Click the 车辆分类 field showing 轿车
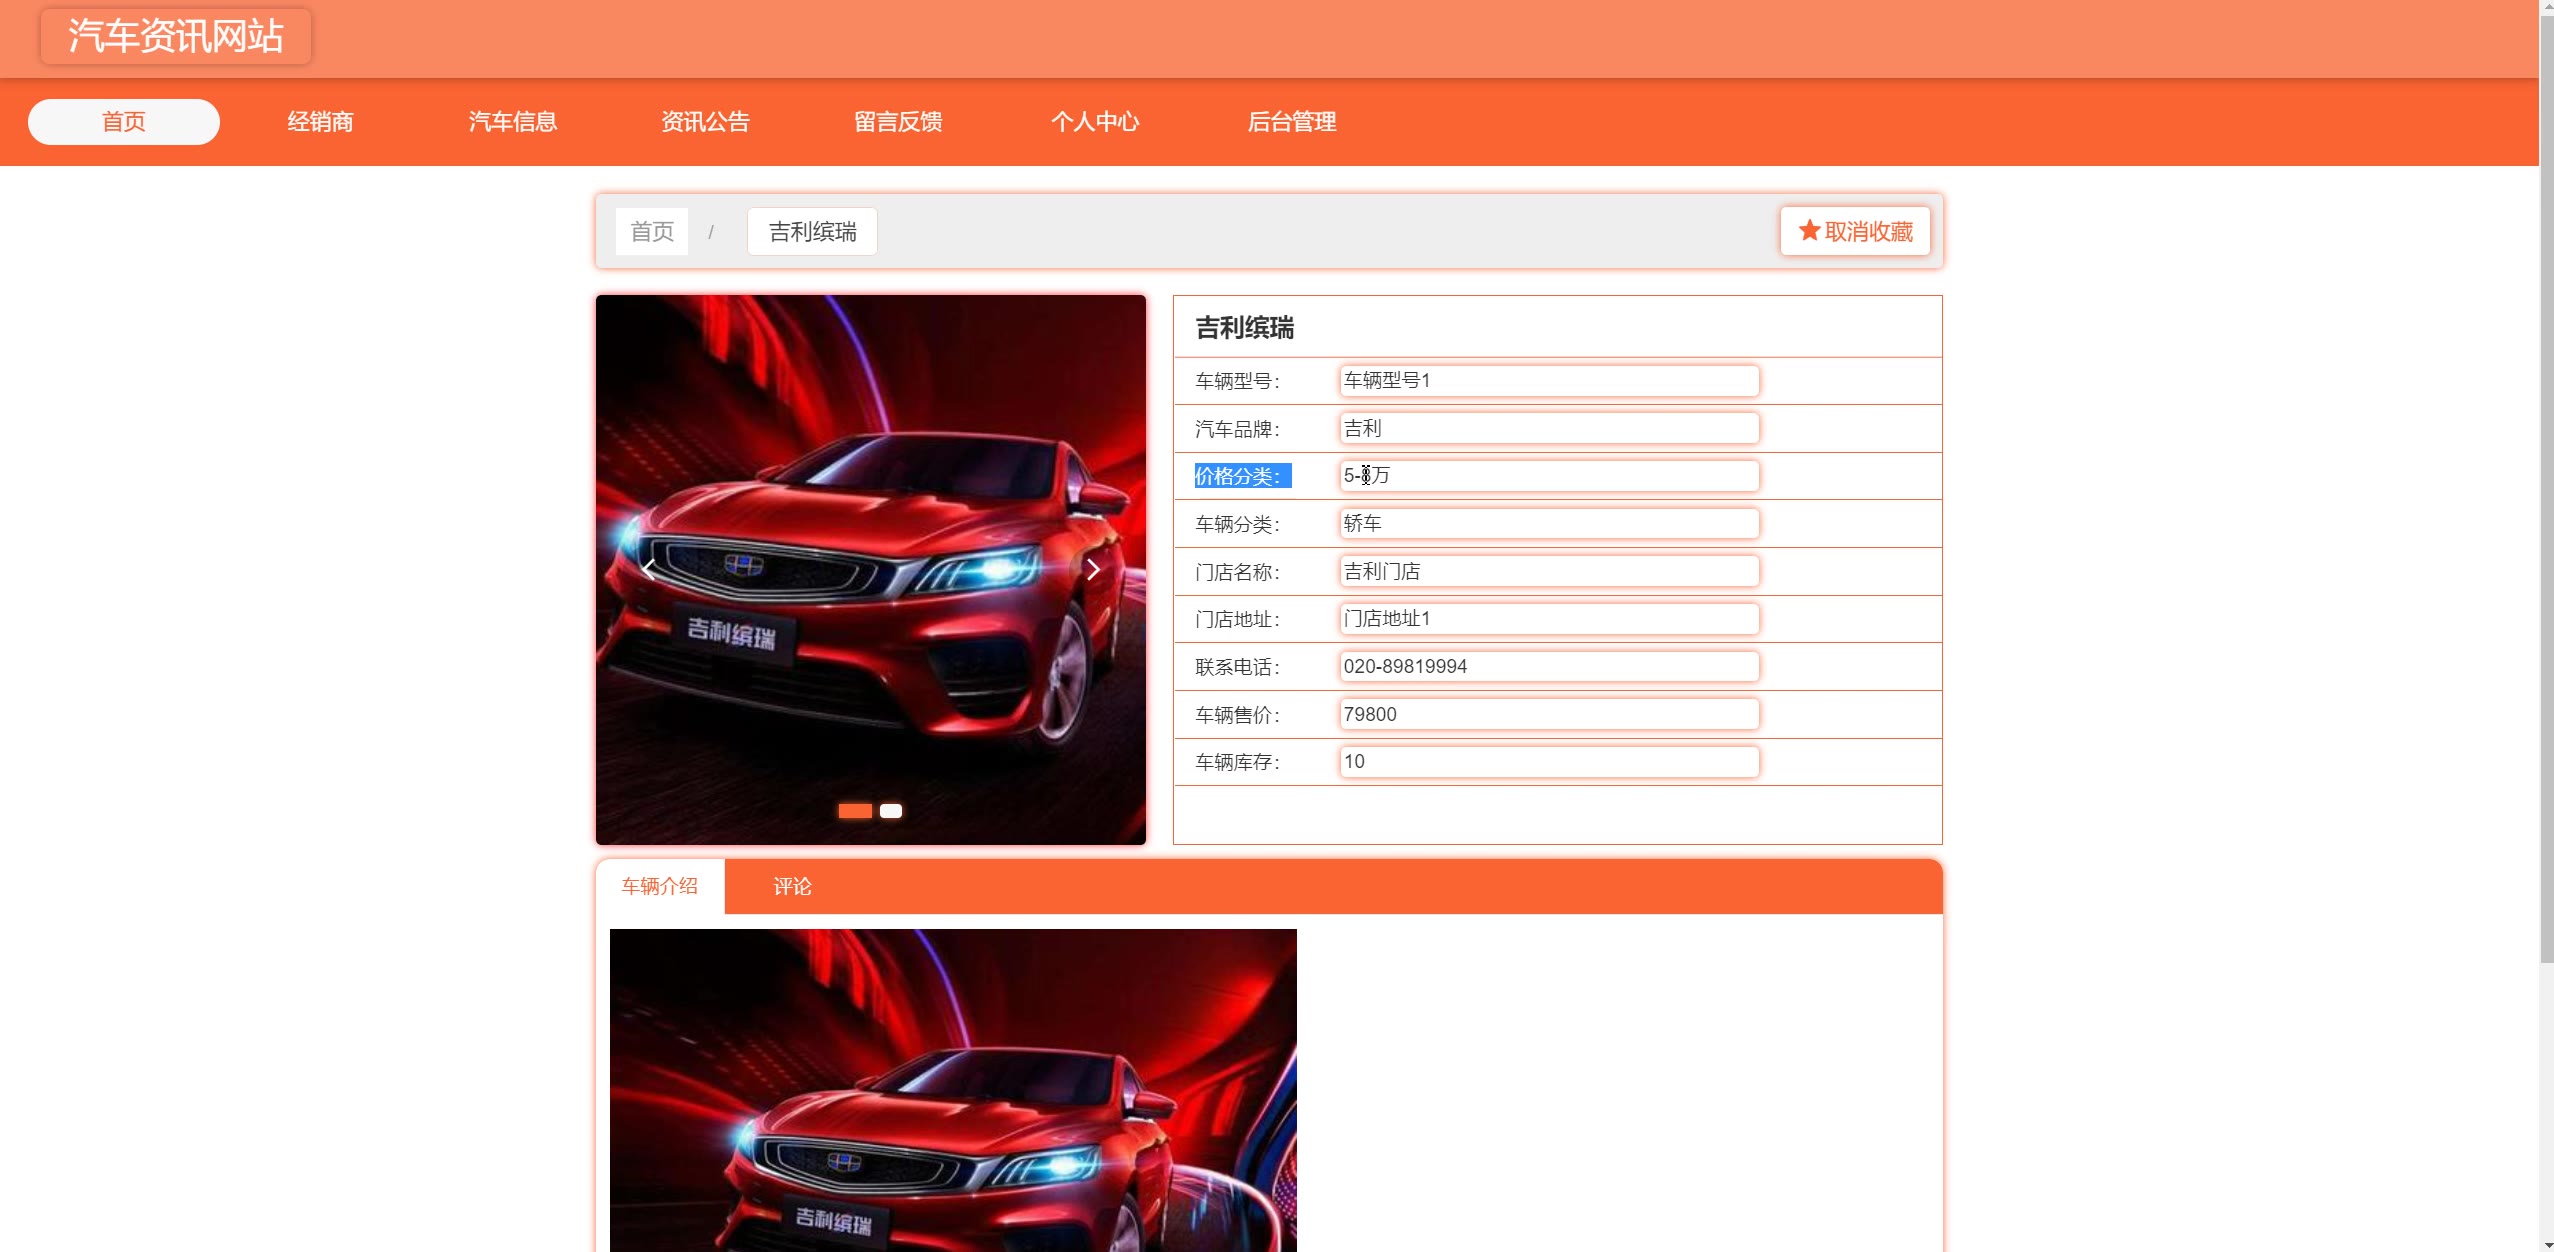Image resolution: width=2554 pixels, height=1252 pixels. tap(1549, 523)
